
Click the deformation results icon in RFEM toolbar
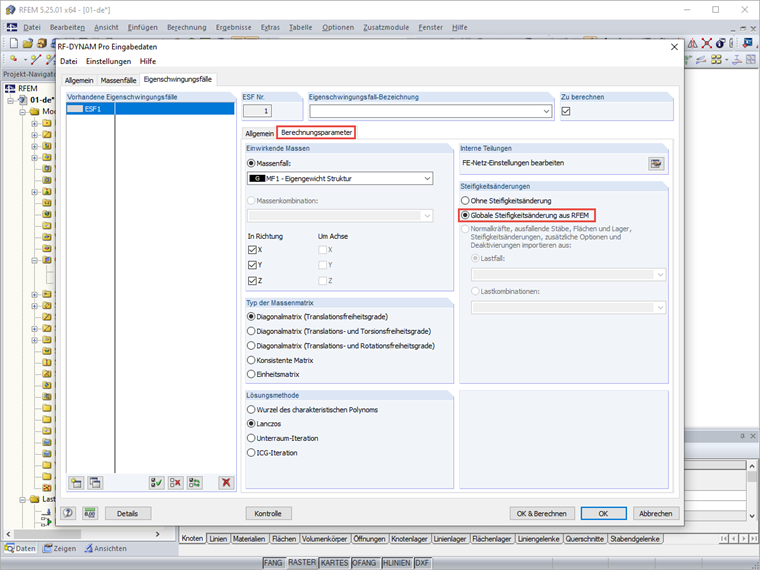701,60
